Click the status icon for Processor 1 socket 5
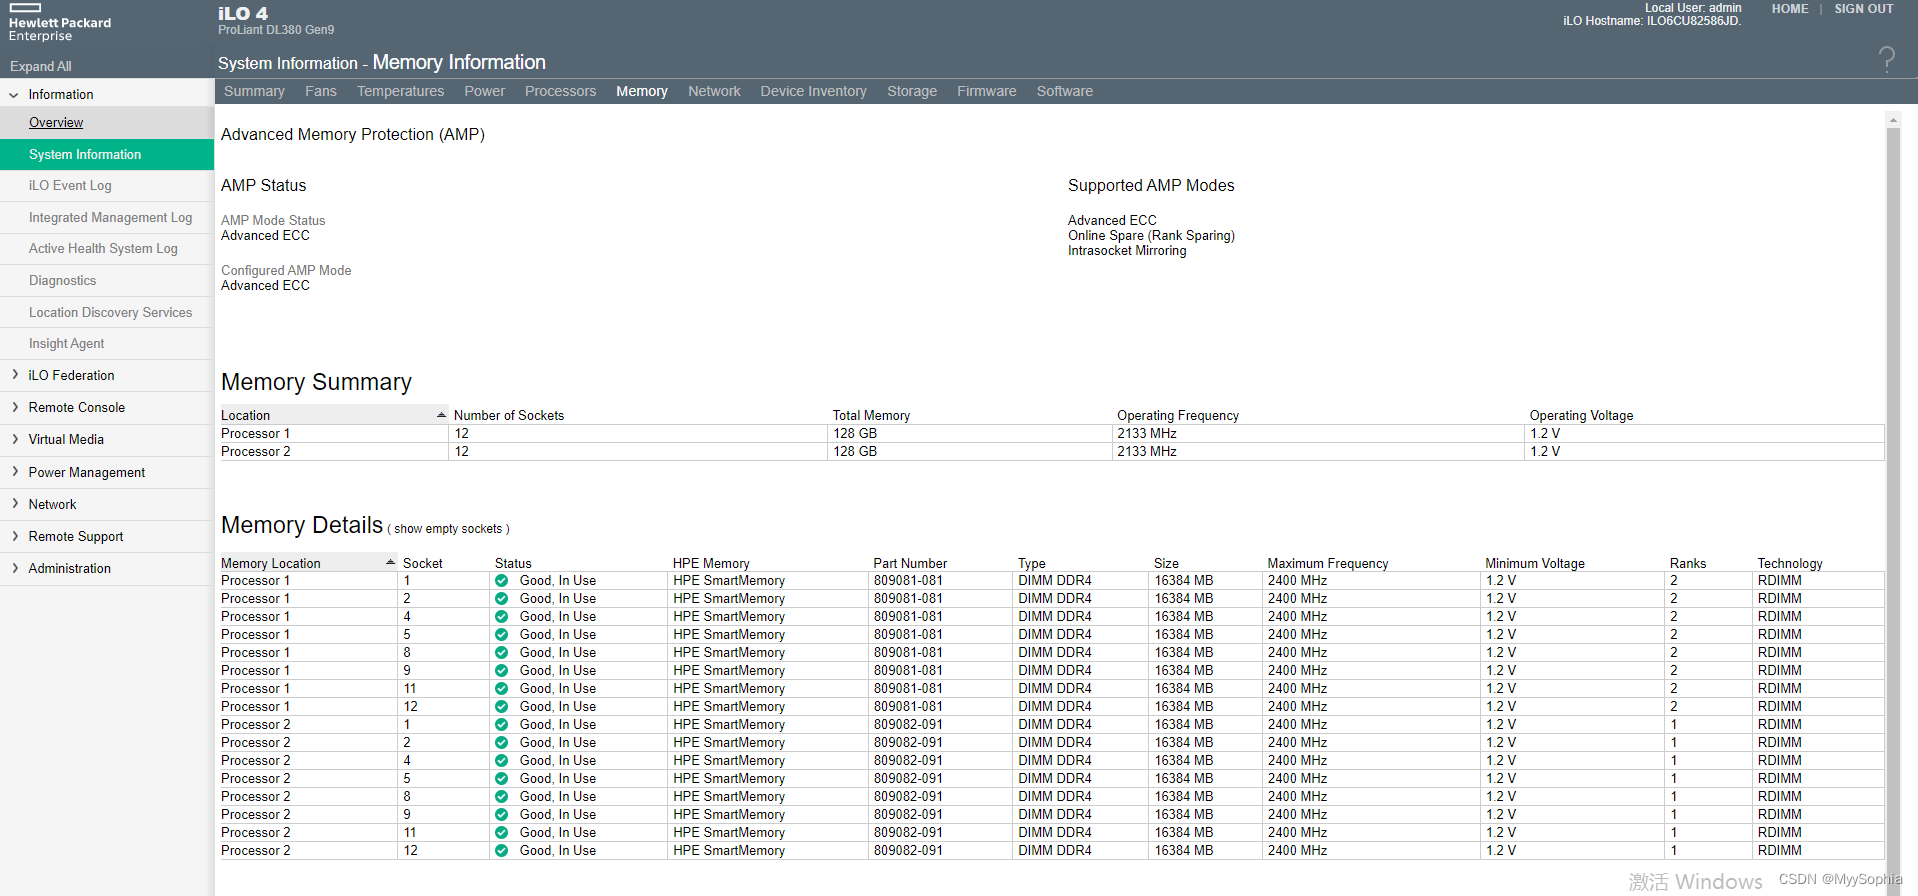Image resolution: width=1918 pixels, height=896 pixels. (x=501, y=635)
